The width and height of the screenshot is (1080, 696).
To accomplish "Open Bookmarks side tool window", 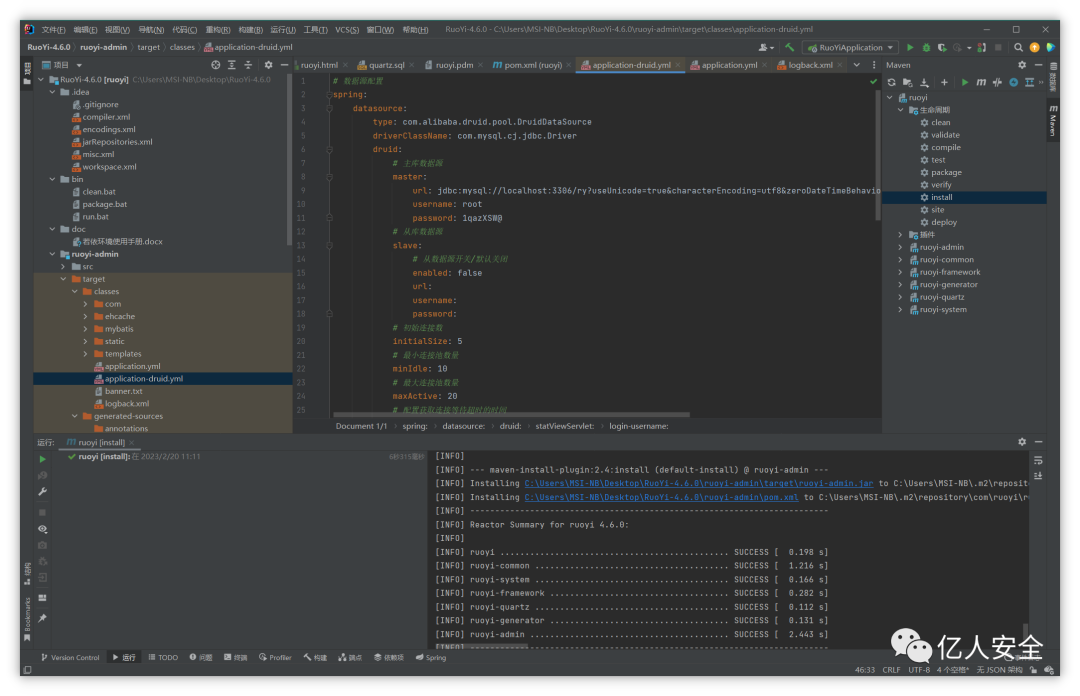I will point(28,620).
